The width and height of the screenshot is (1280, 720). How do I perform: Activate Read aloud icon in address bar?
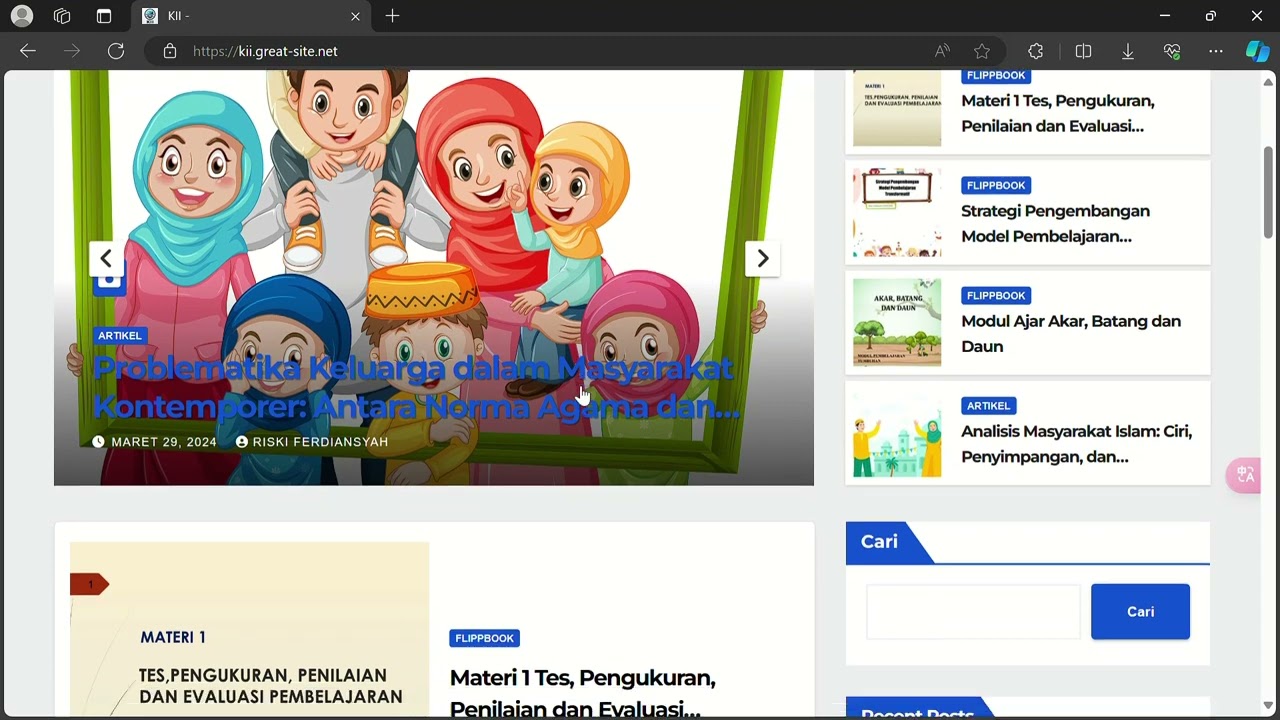942,51
